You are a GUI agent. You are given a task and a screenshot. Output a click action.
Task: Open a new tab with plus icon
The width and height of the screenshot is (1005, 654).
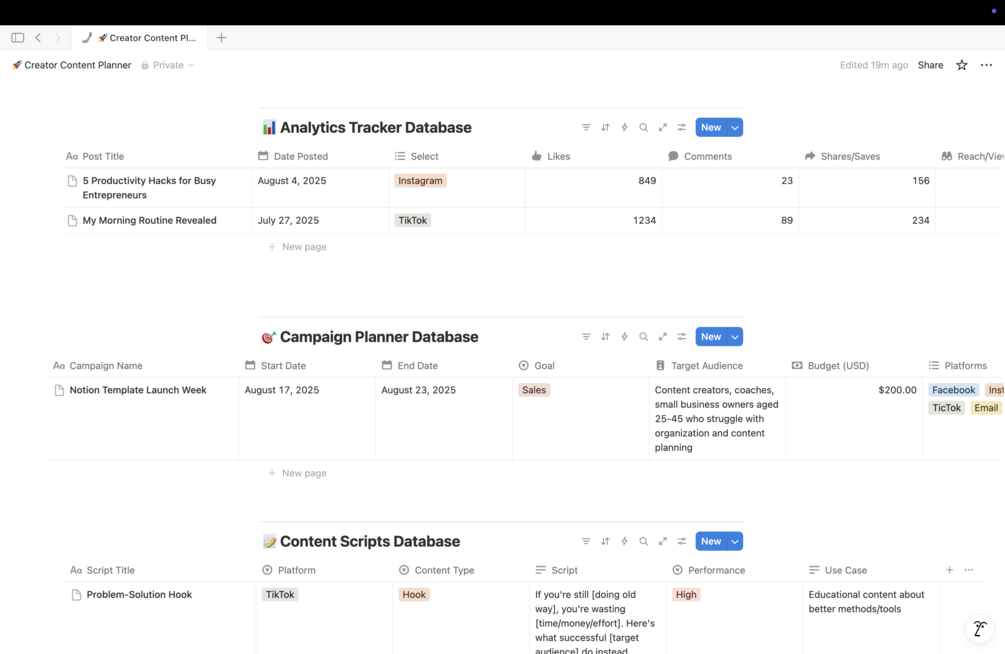coord(221,38)
